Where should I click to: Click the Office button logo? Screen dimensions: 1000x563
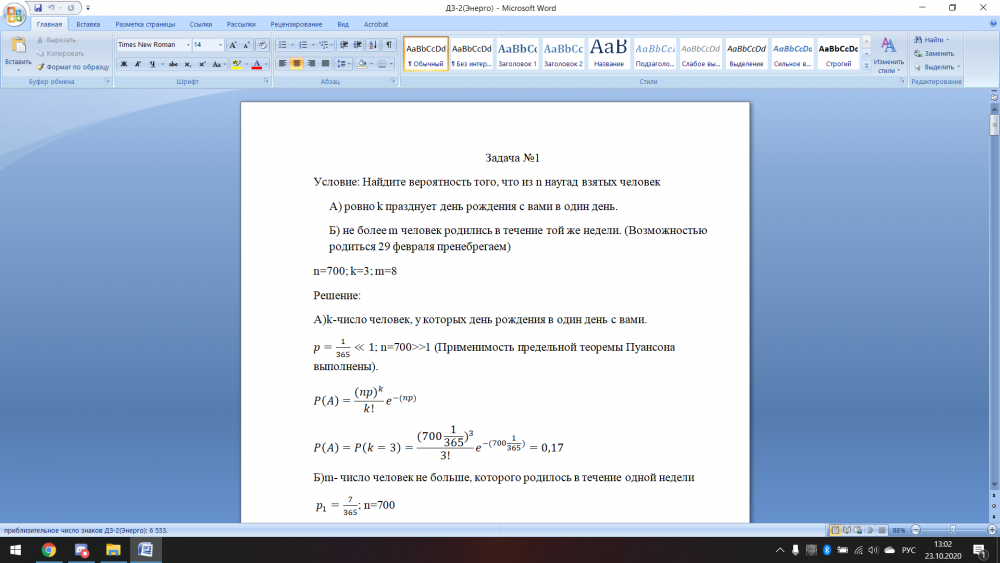(13, 14)
